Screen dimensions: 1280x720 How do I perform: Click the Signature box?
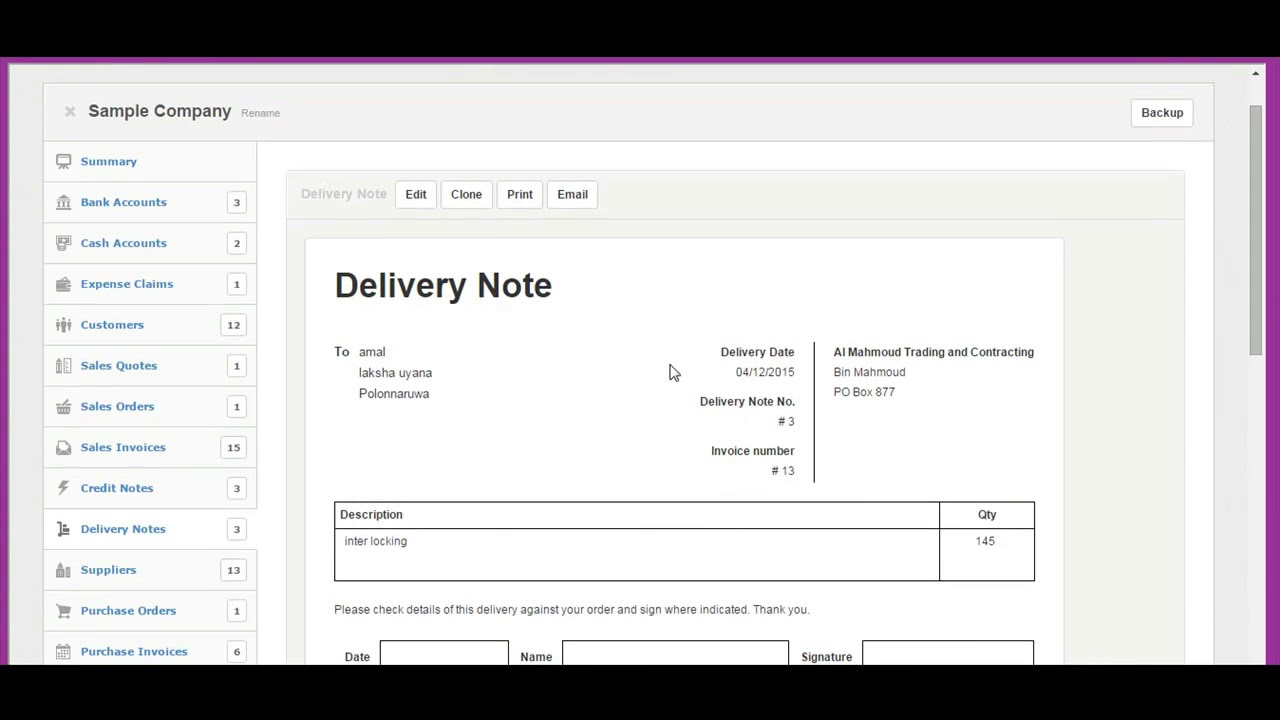(x=948, y=653)
